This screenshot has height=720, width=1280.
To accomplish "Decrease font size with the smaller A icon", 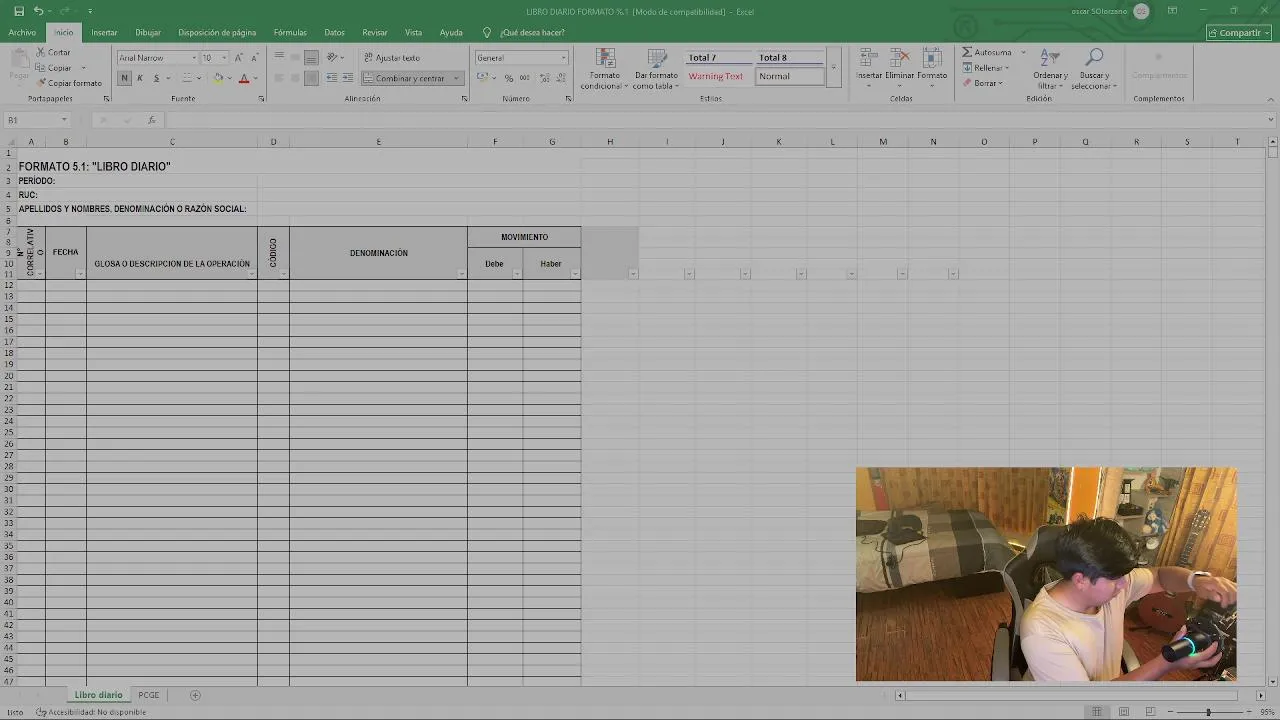I will (x=253, y=58).
